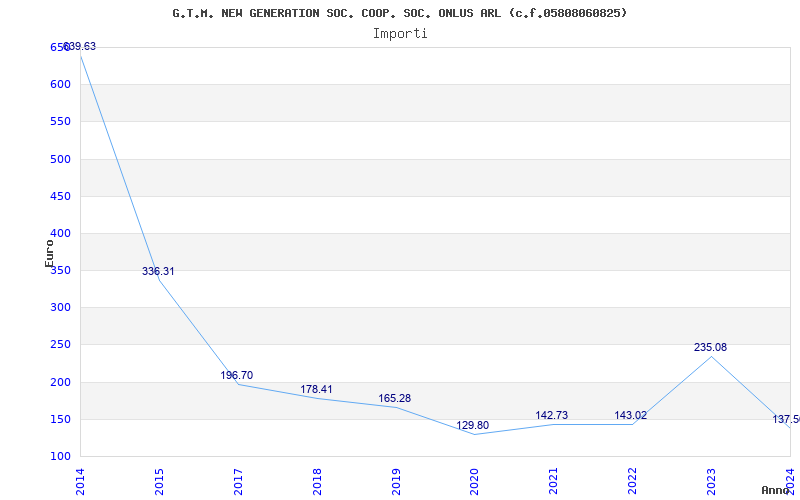Viewport: 800px width, 500px height.
Task: Click y-axis tick 600
Action: pos(60,85)
